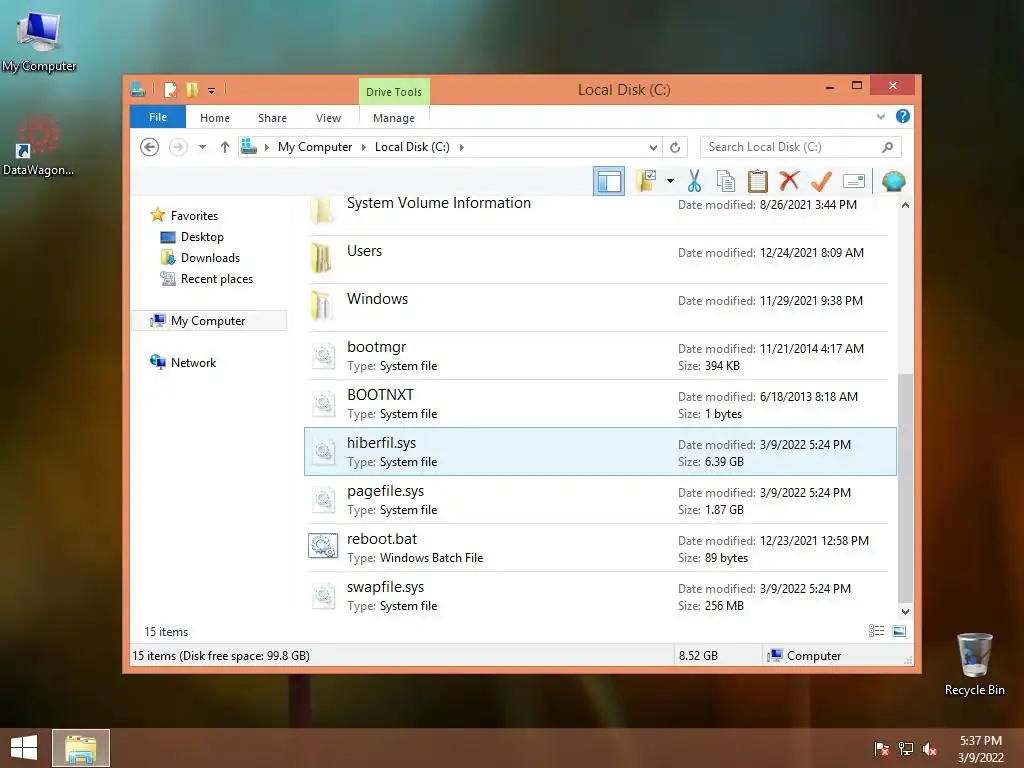Select the reboot.bat file
This screenshot has height=768, width=1024.
(x=600, y=547)
